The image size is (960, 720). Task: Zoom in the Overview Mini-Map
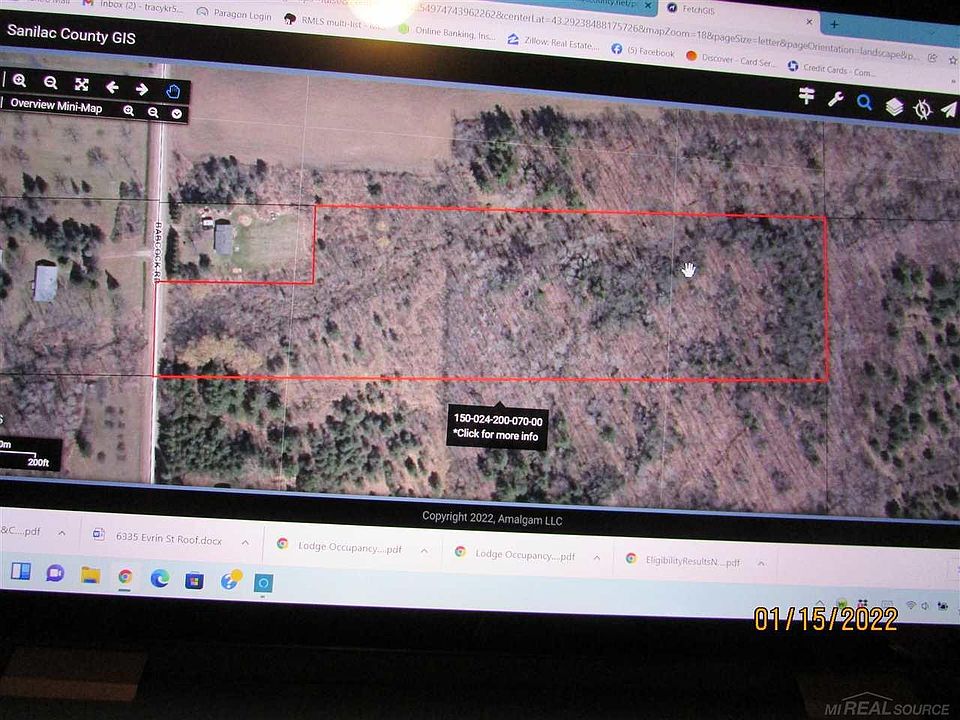pos(129,111)
